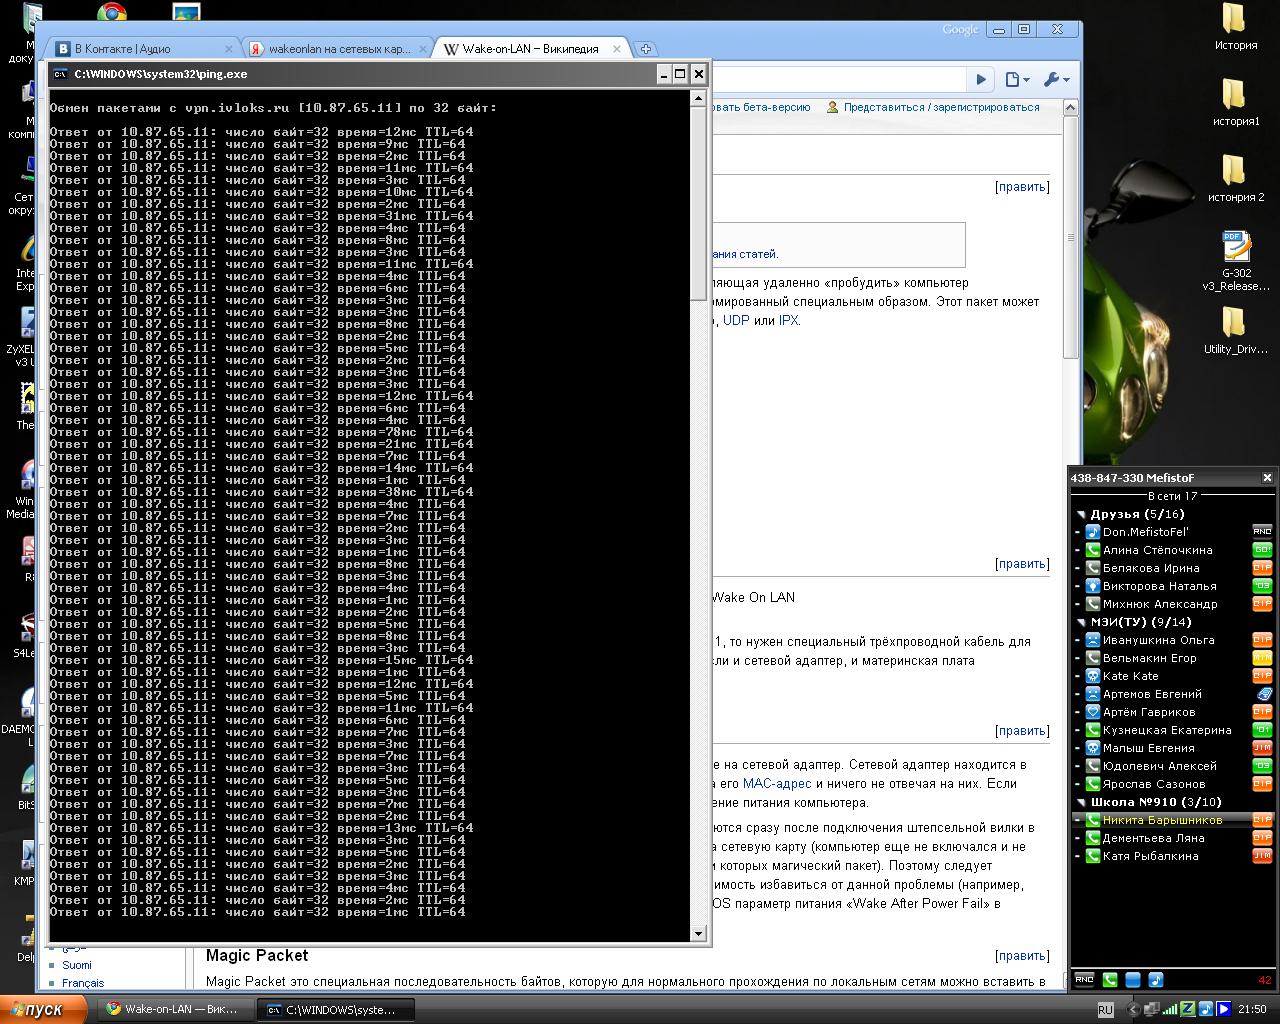Select contact Алина Стёпочкина
Screen dimensions: 1280x1024
[1158, 550]
